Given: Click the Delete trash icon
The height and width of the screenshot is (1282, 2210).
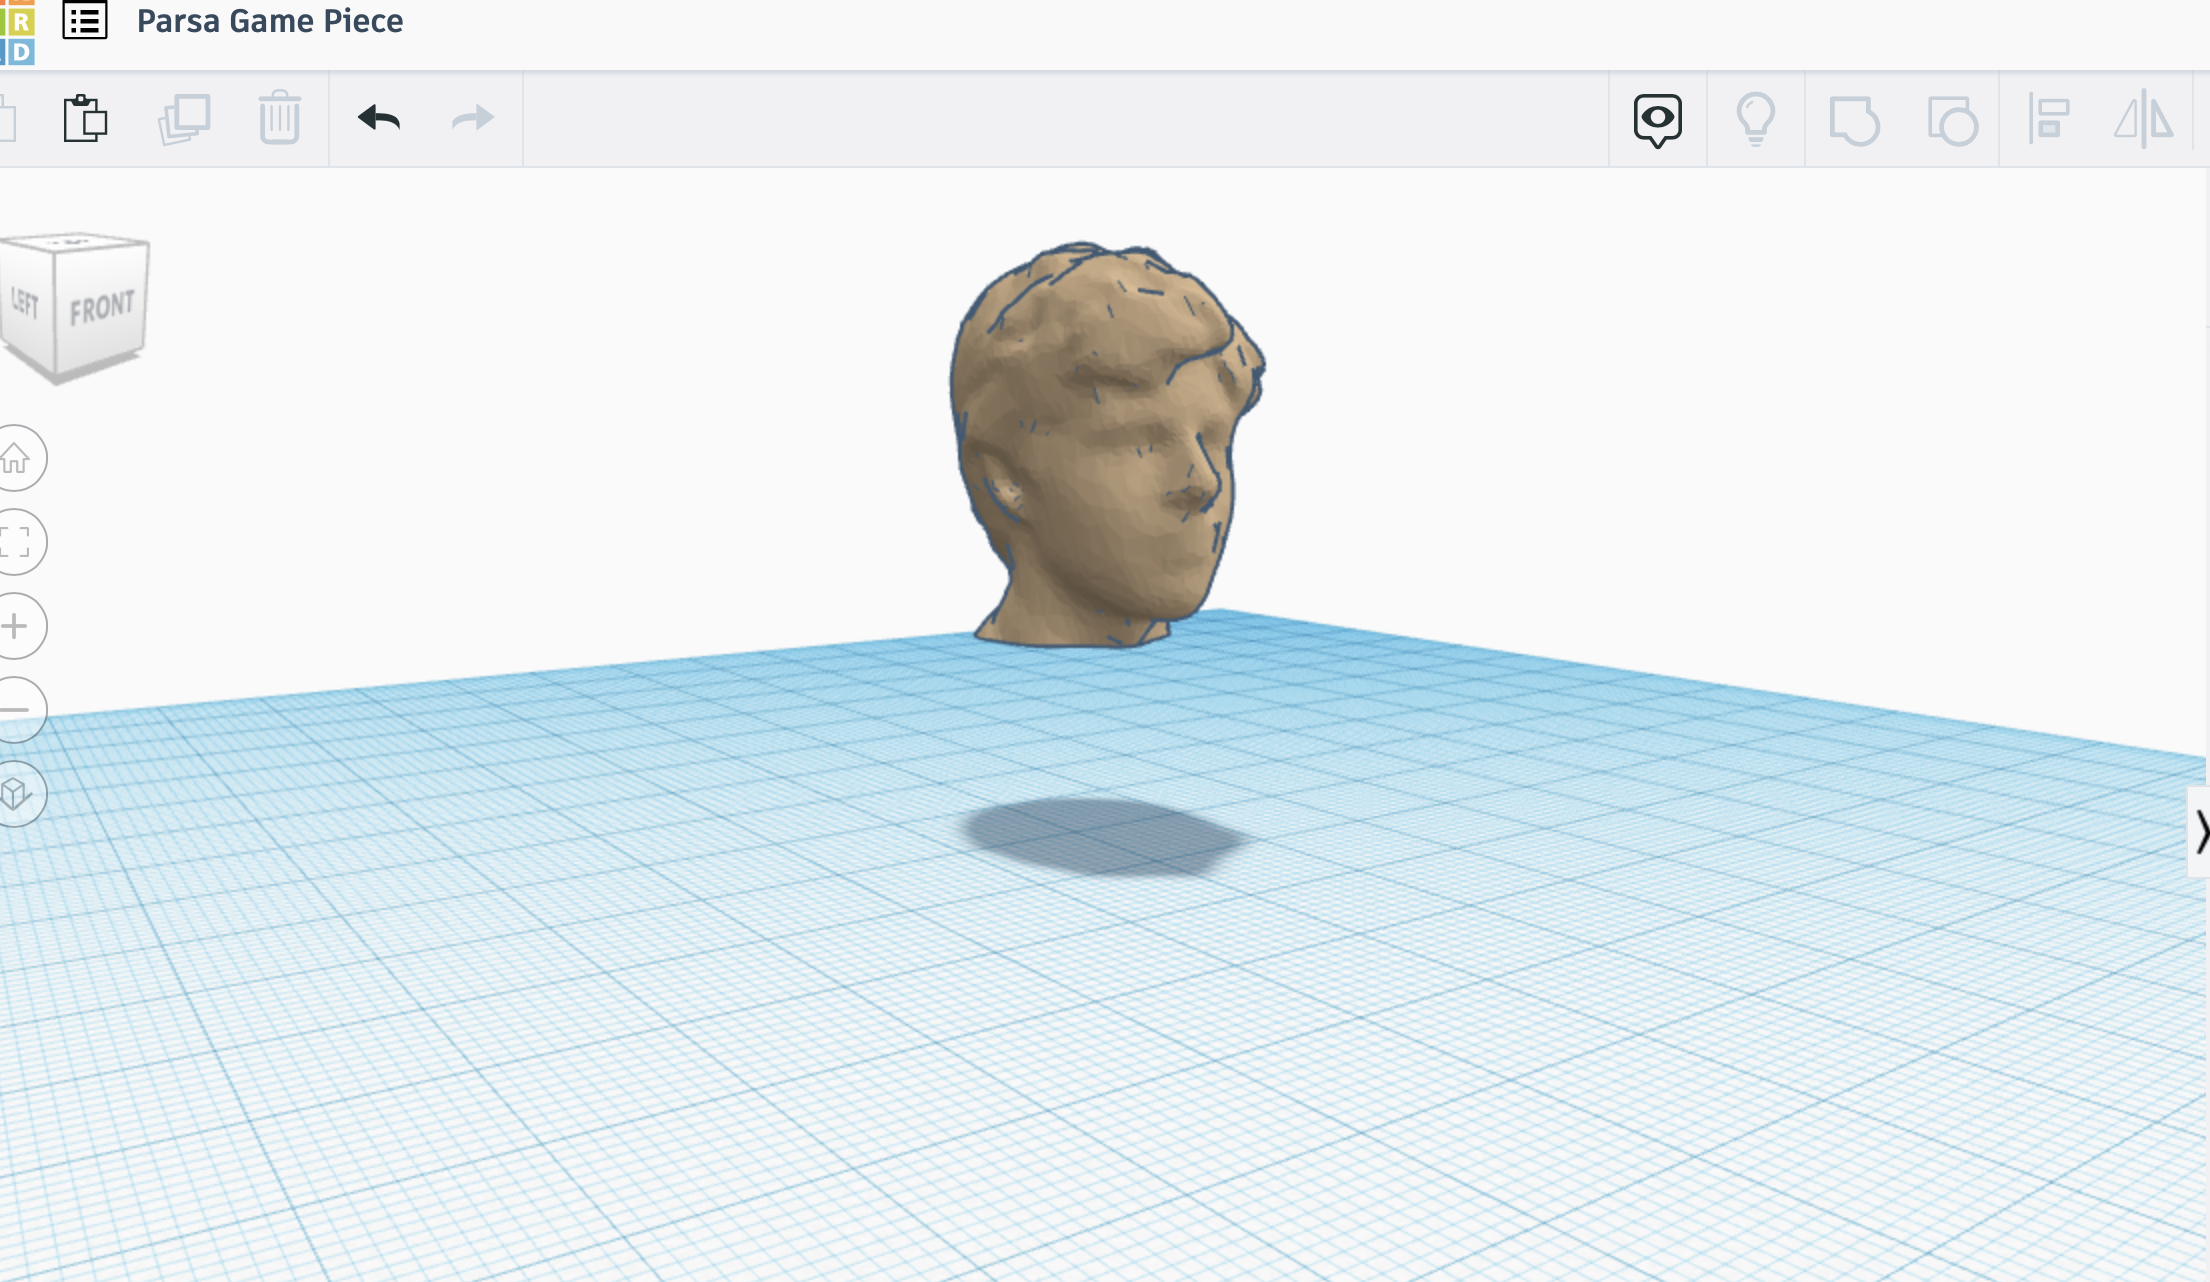Looking at the screenshot, I should [x=279, y=118].
